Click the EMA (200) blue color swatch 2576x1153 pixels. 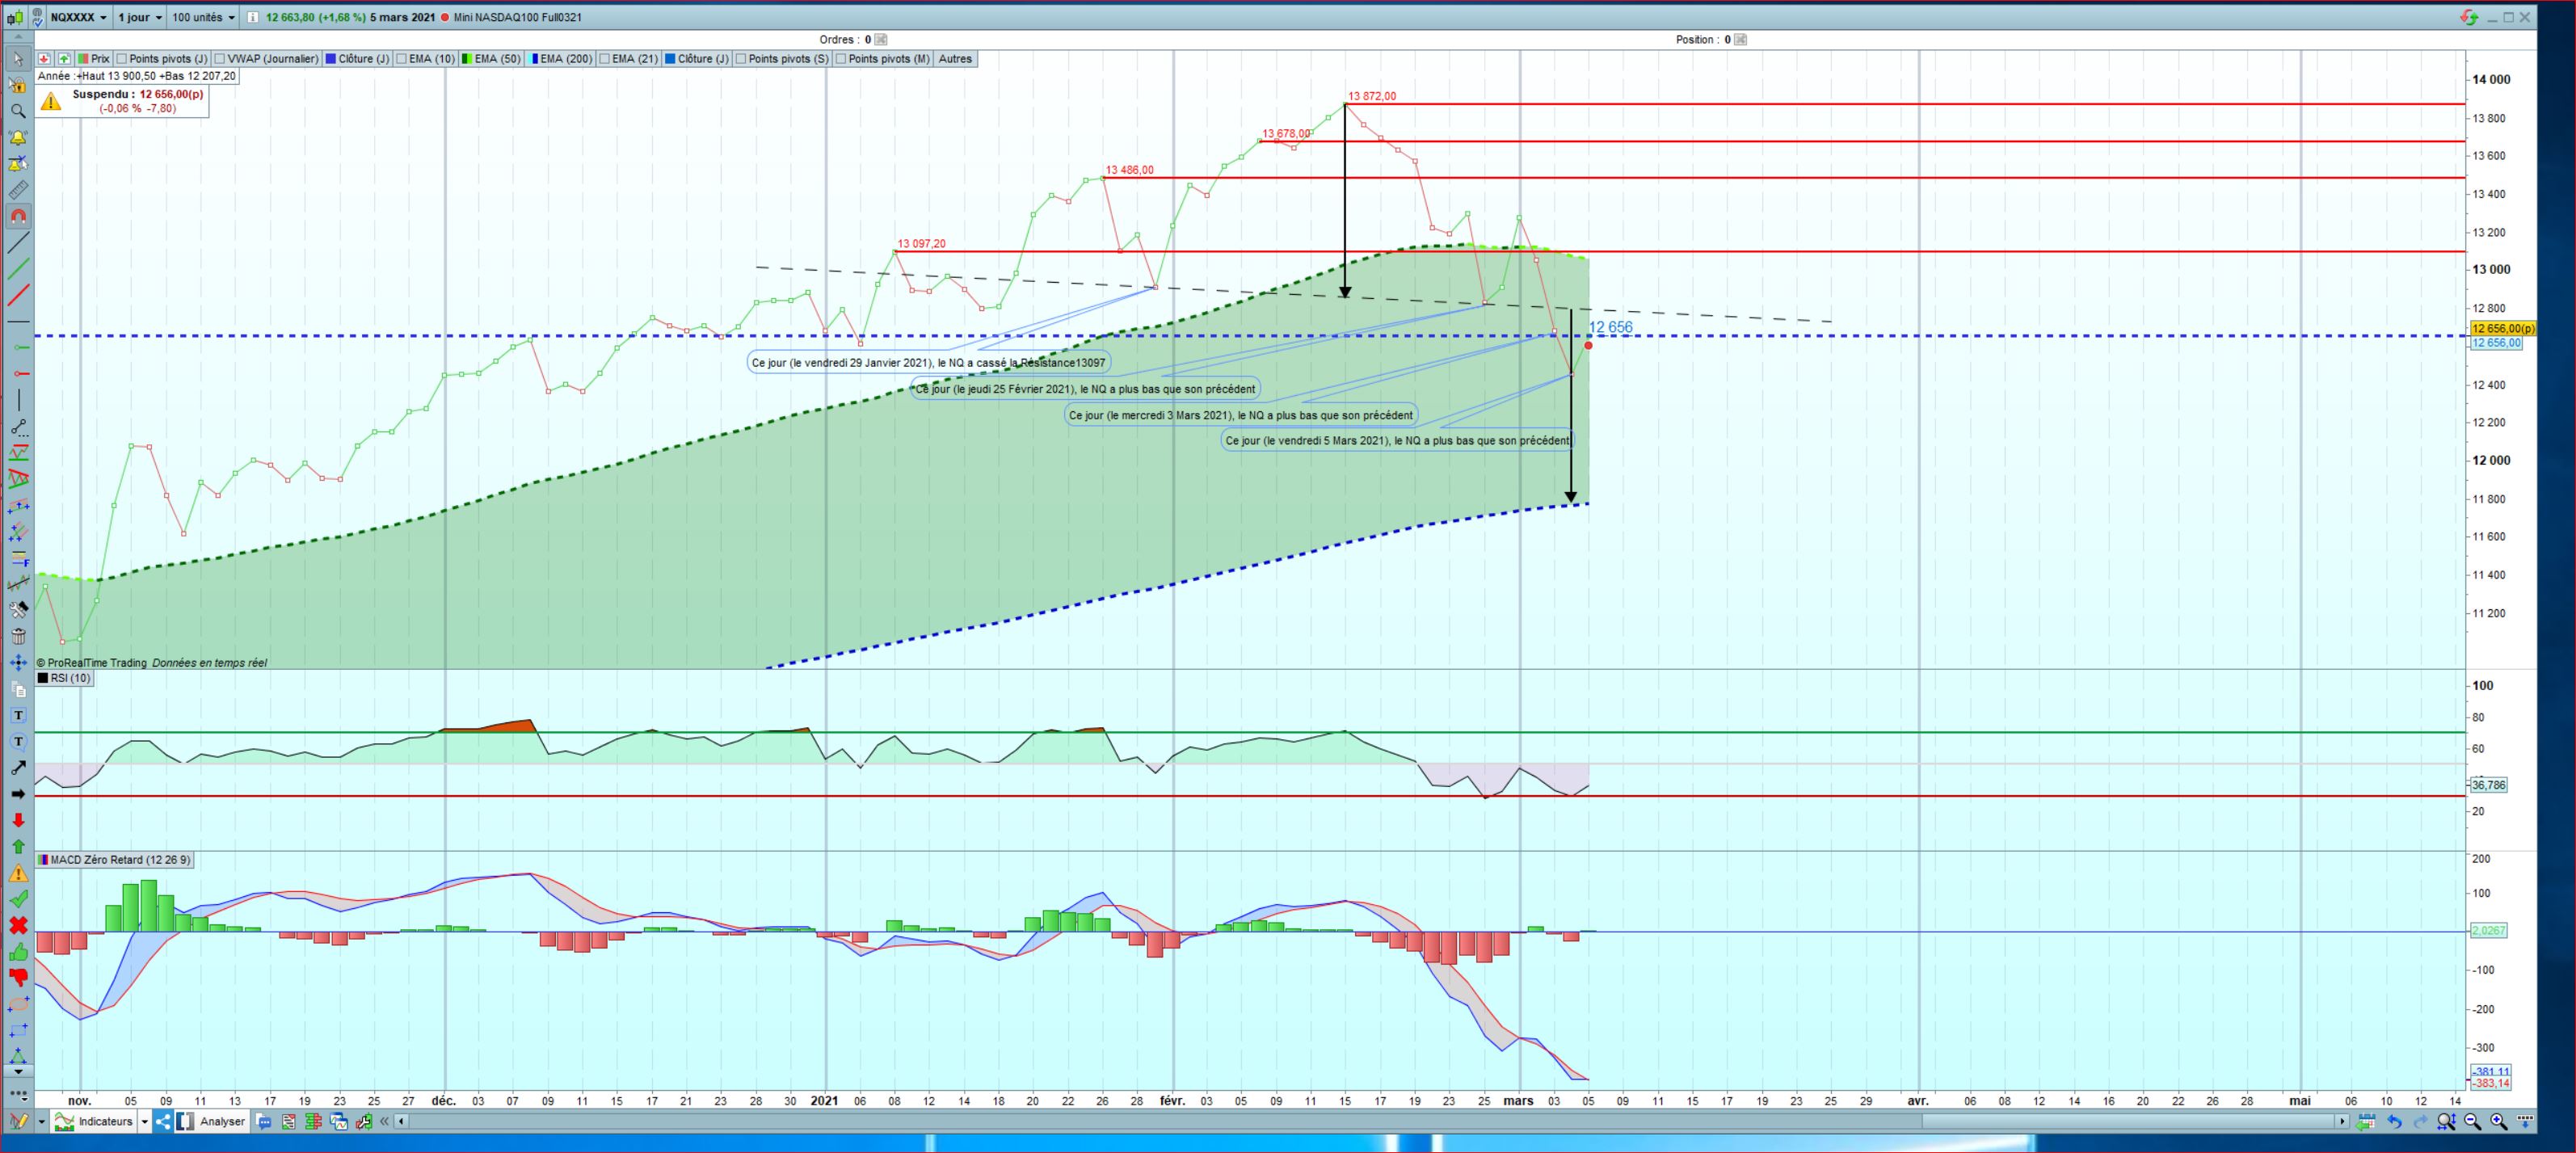535,59
